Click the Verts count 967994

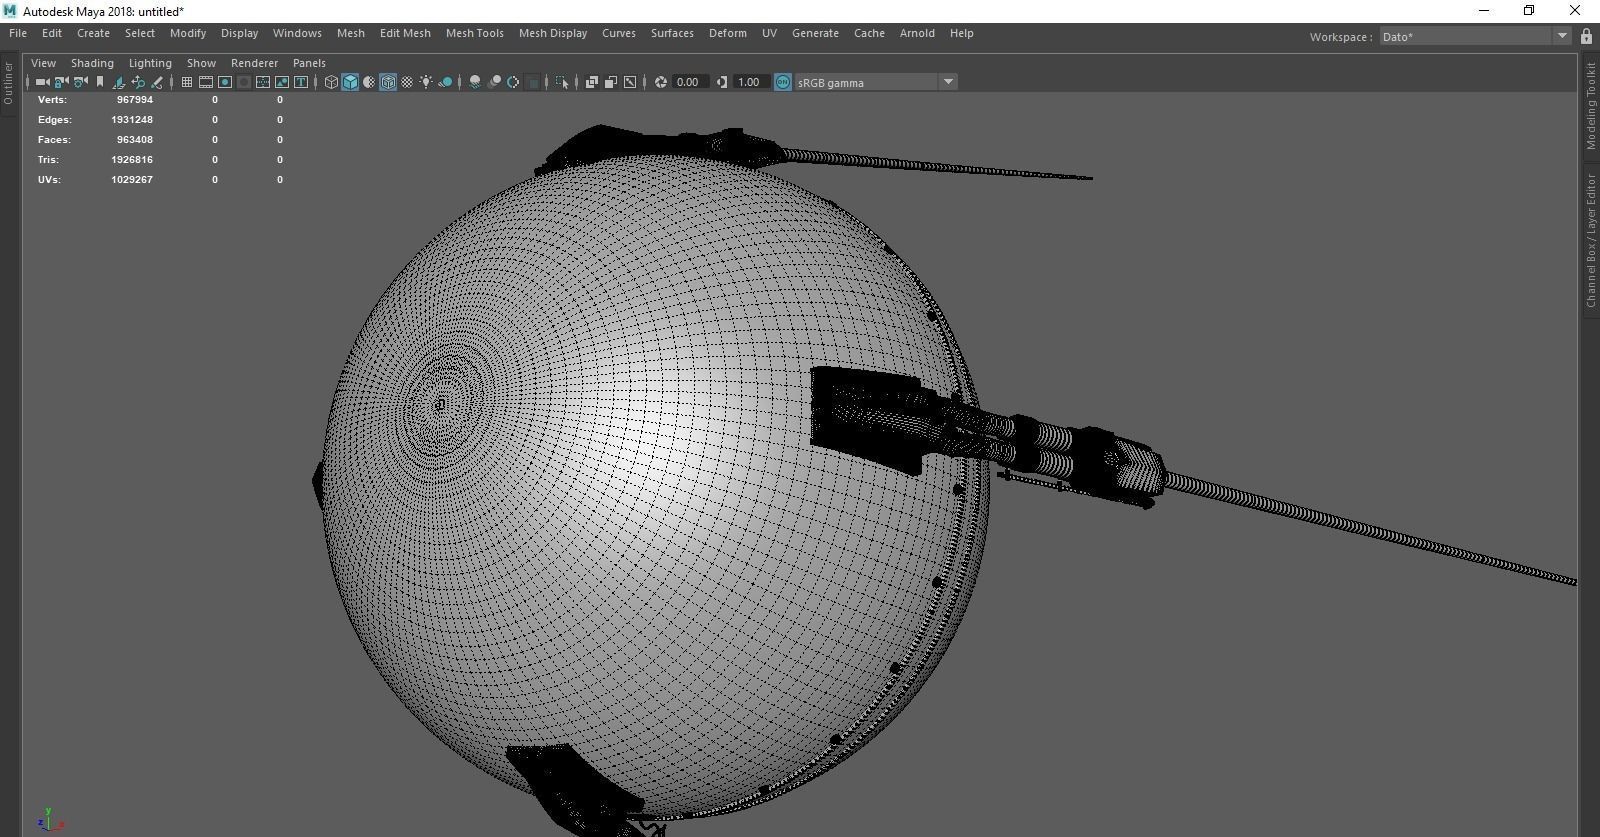tap(135, 100)
